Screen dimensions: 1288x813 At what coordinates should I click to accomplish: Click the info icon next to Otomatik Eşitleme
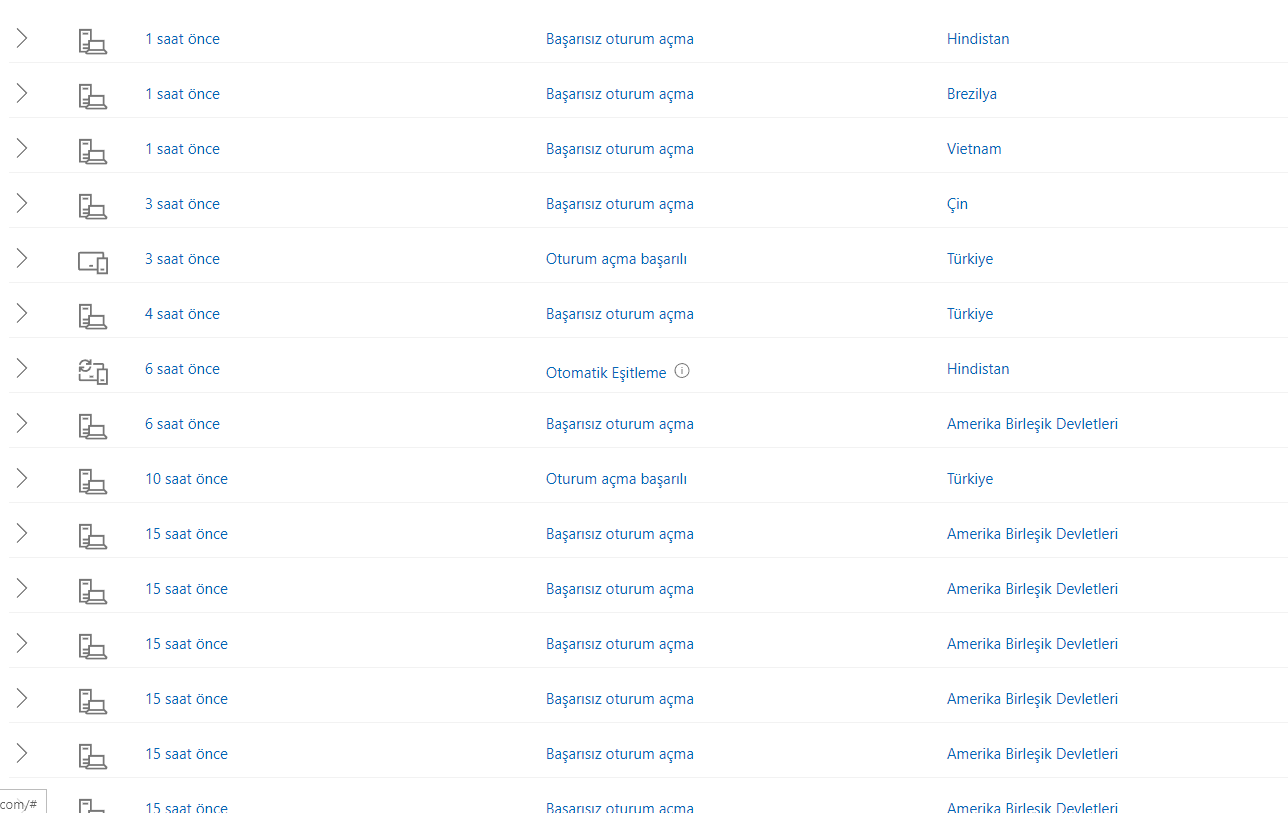coord(682,370)
